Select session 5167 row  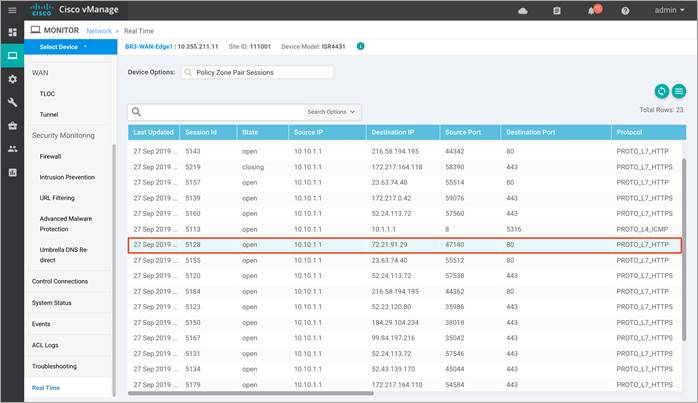click(x=405, y=338)
